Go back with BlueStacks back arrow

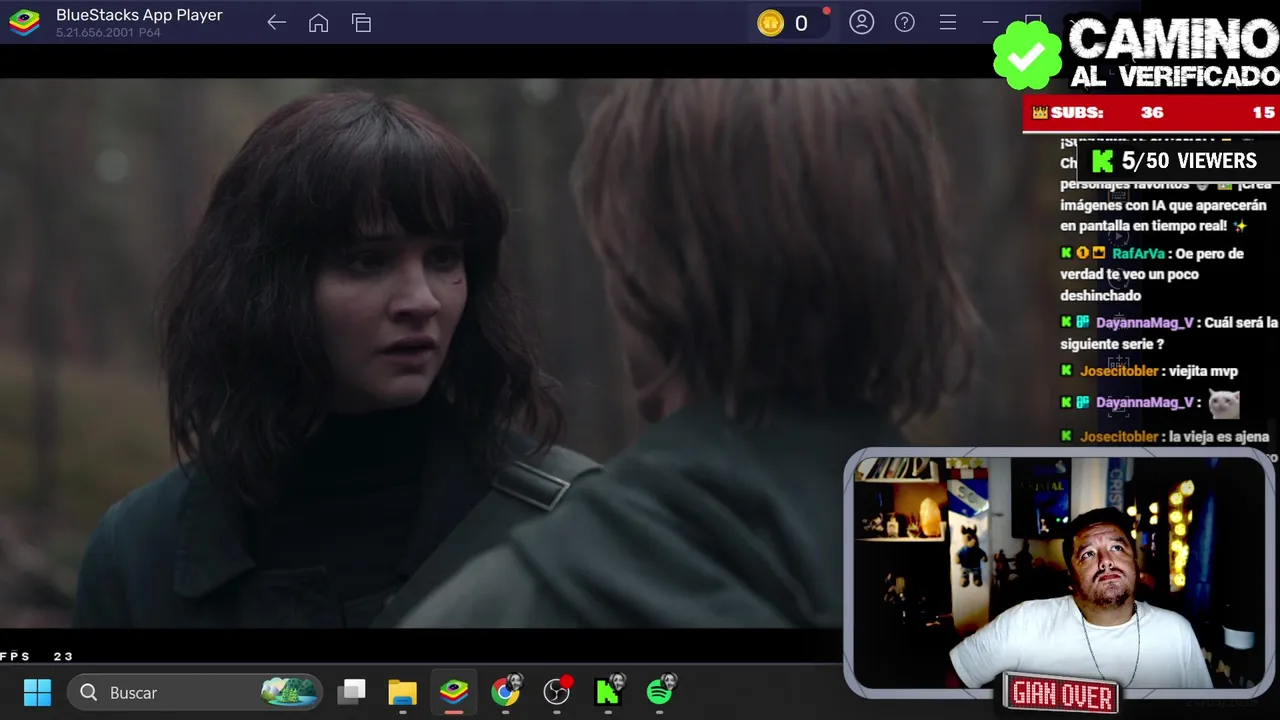click(x=277, y=23)
